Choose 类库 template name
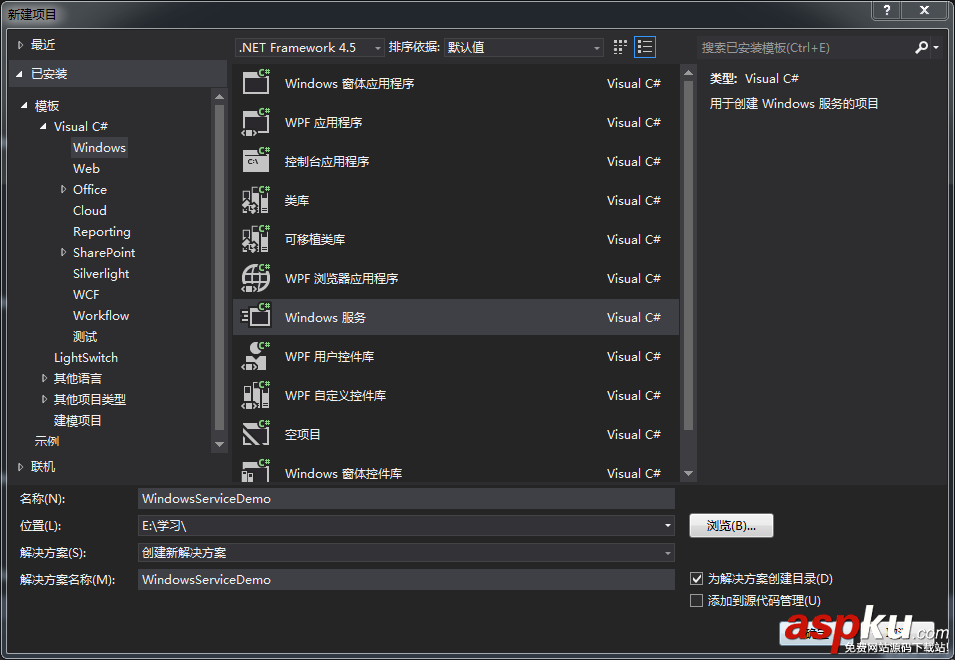 [297, 200]
